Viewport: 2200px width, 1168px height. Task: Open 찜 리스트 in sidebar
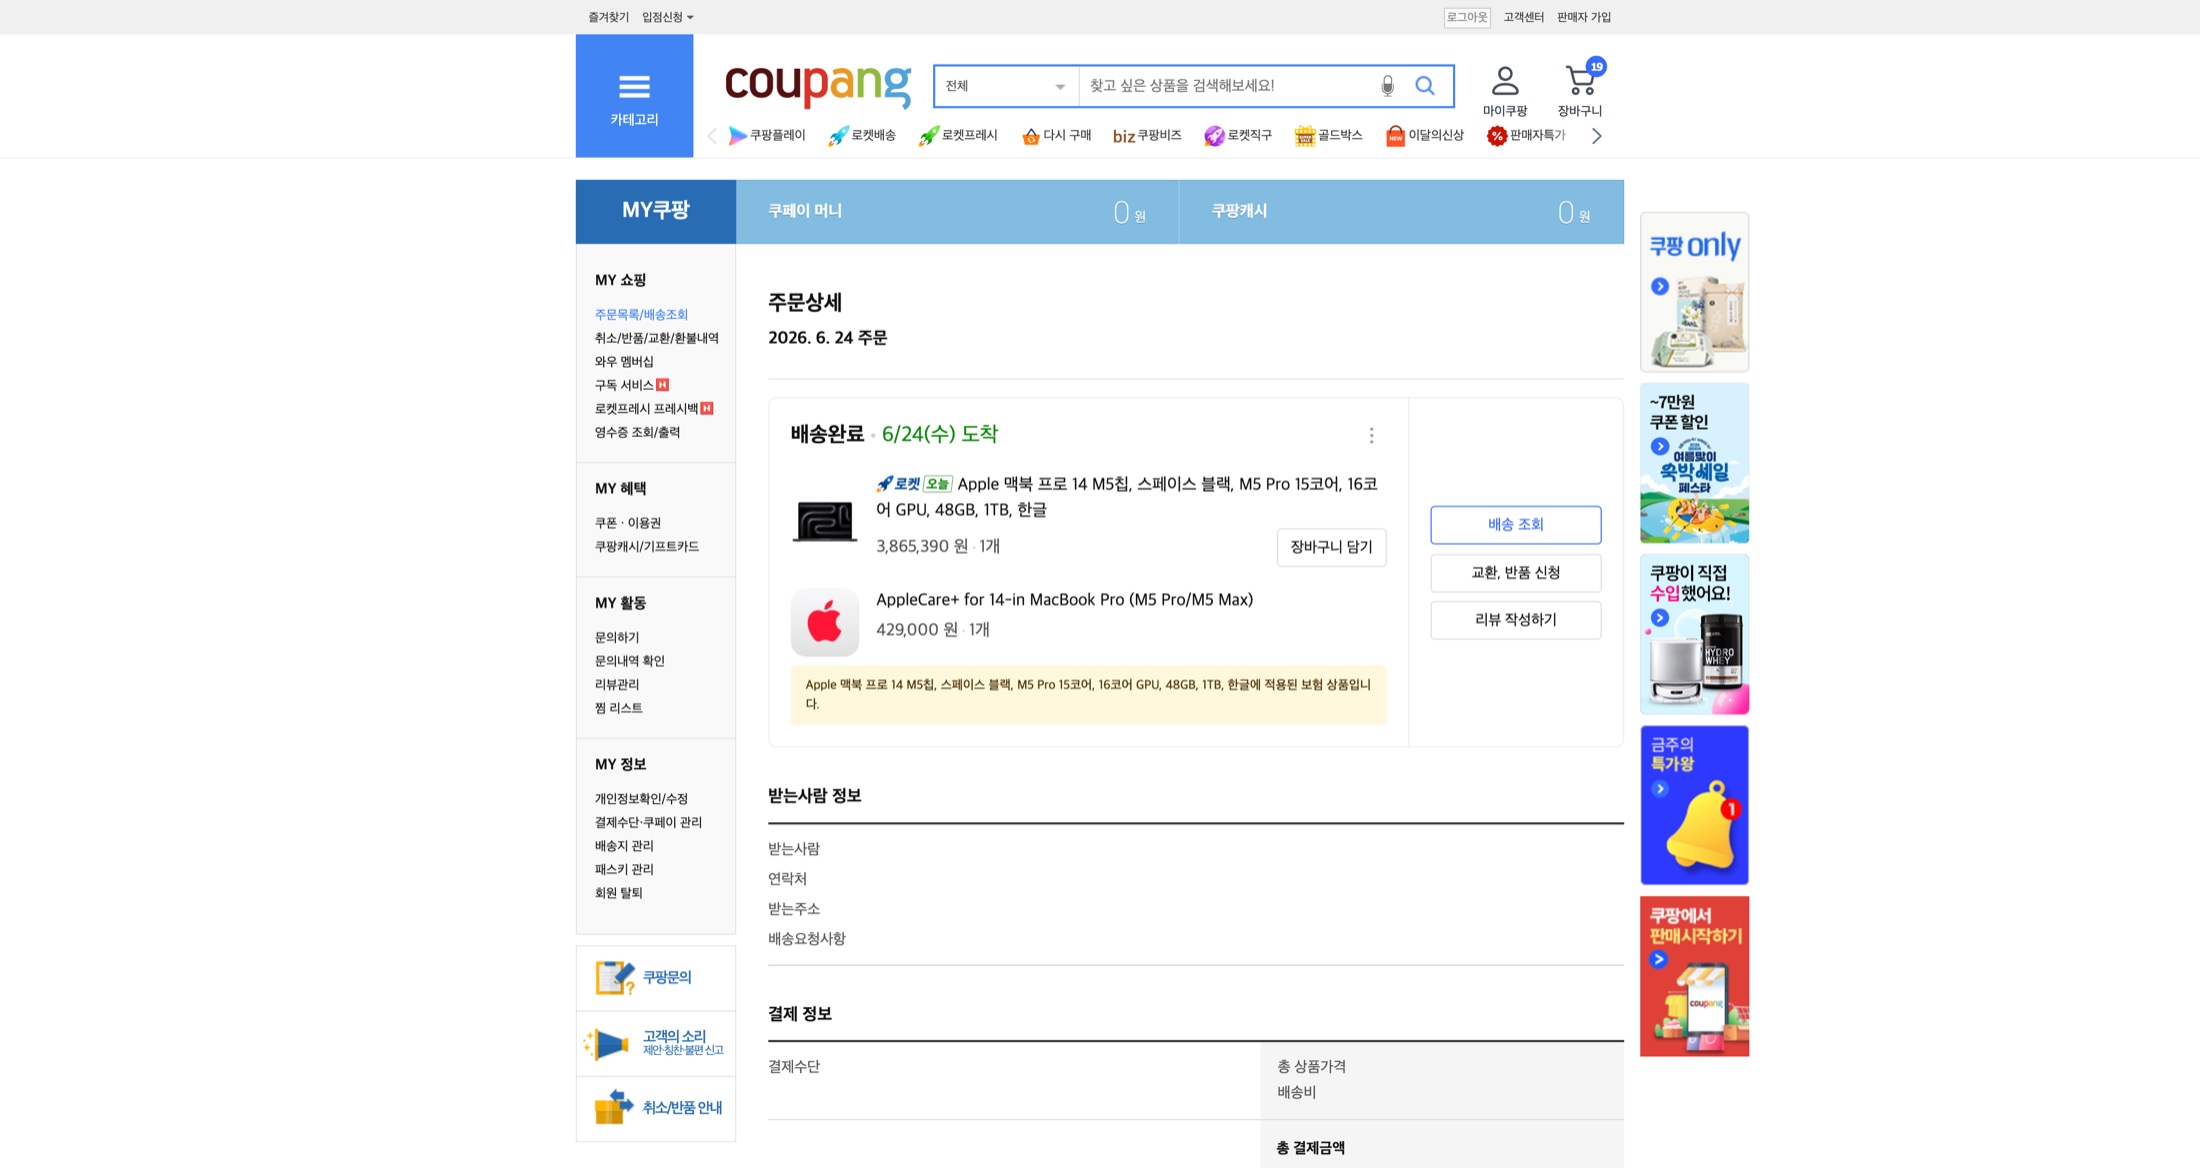pyautogui.click(x=618, y=708)
